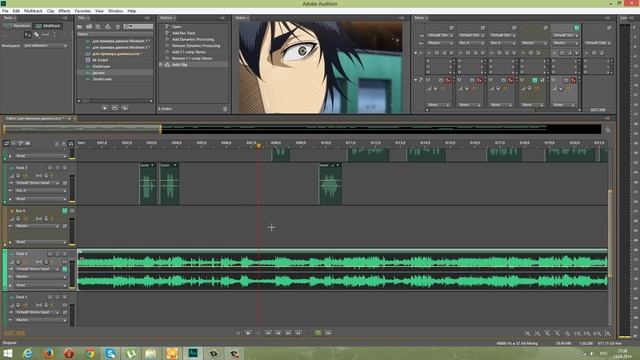Toggle Auto-play icon below Files list
The height and width of the screenshot is (360, 640).
125,108
